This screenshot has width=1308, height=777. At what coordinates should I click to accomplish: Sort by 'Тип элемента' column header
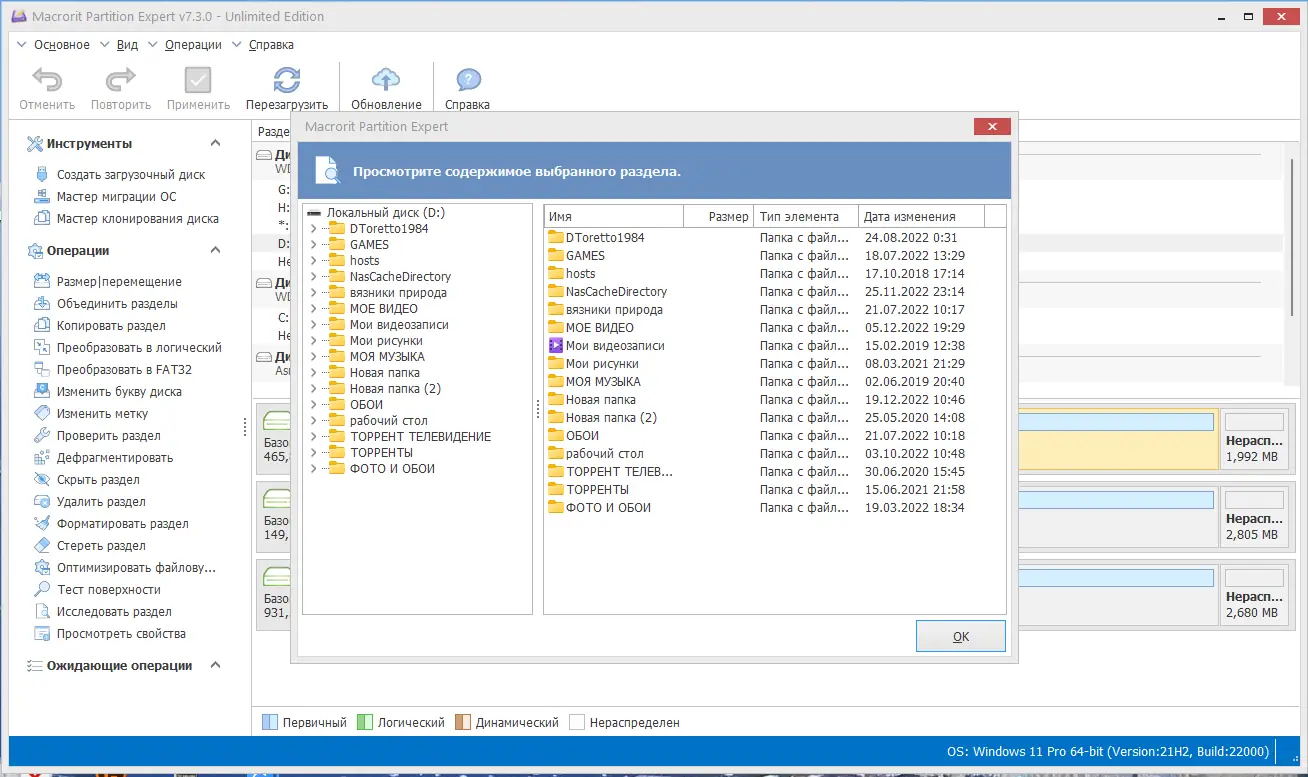coord(806,216)
